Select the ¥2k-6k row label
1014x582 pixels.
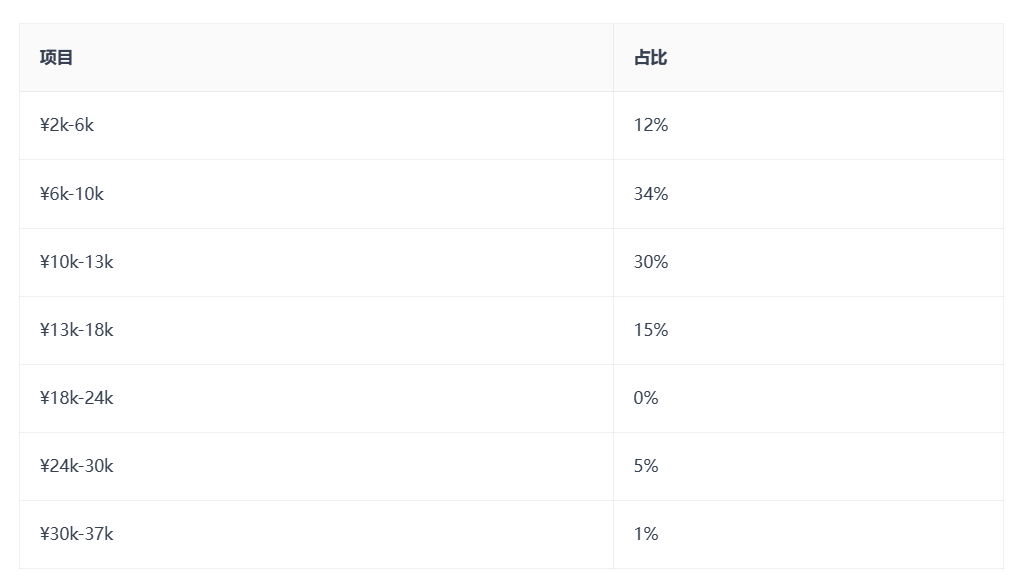coord(67,125)
